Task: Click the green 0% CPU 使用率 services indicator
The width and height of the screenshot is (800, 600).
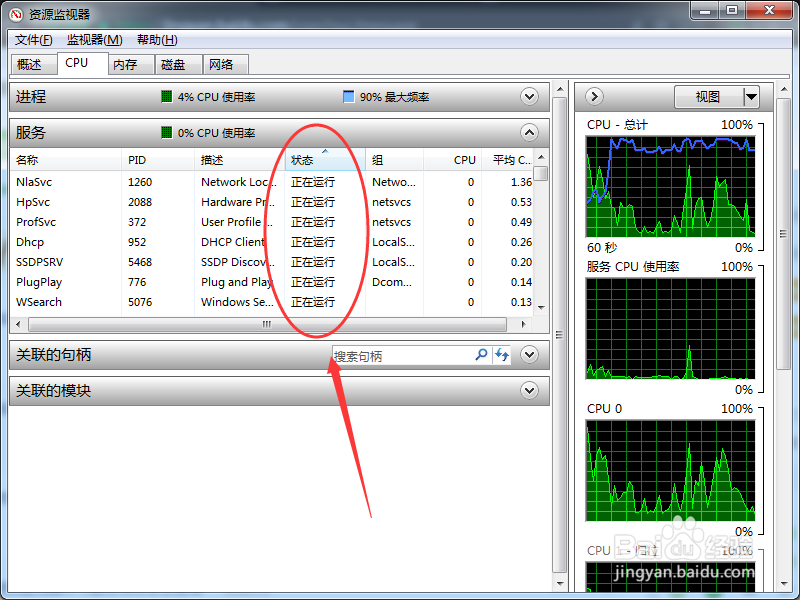Action: coord(166,133)
